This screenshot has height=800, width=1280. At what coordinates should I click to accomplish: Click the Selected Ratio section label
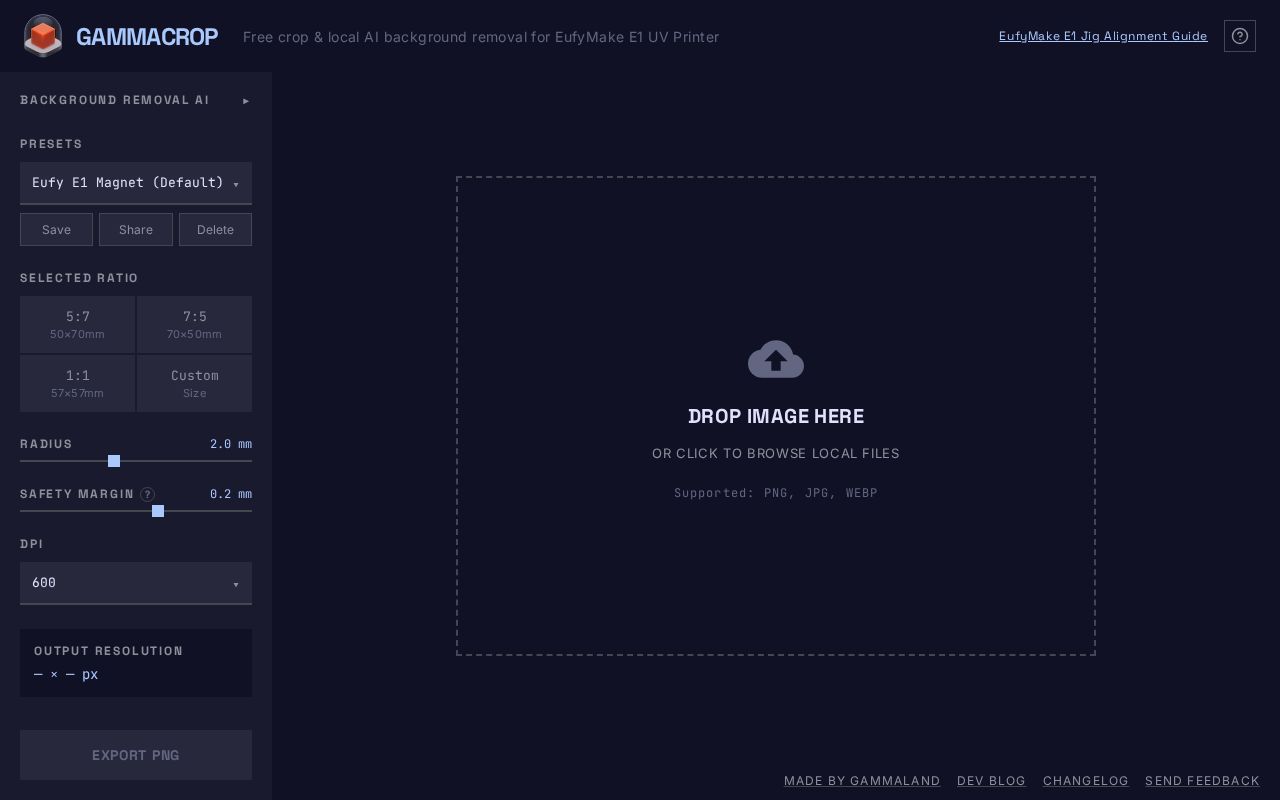[79, 278]
